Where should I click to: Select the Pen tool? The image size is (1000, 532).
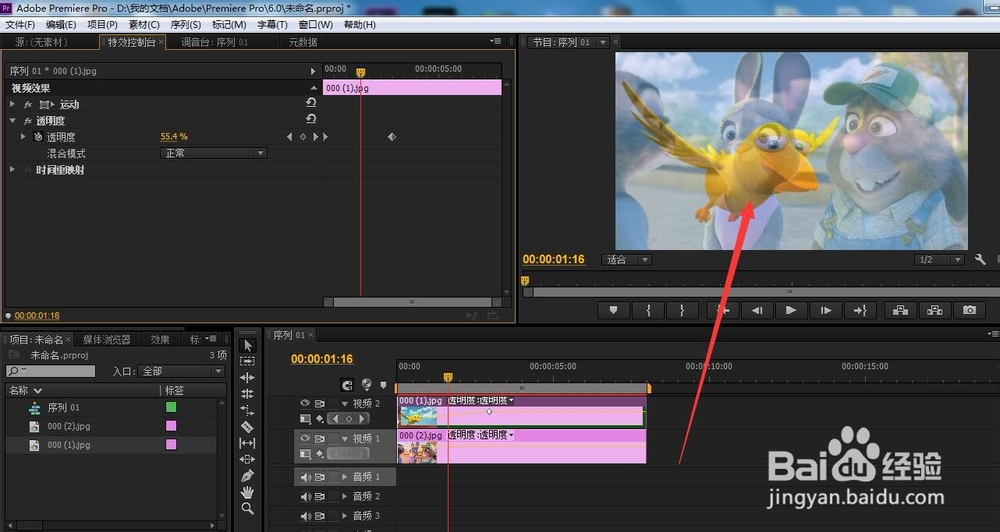pos(247,475)
